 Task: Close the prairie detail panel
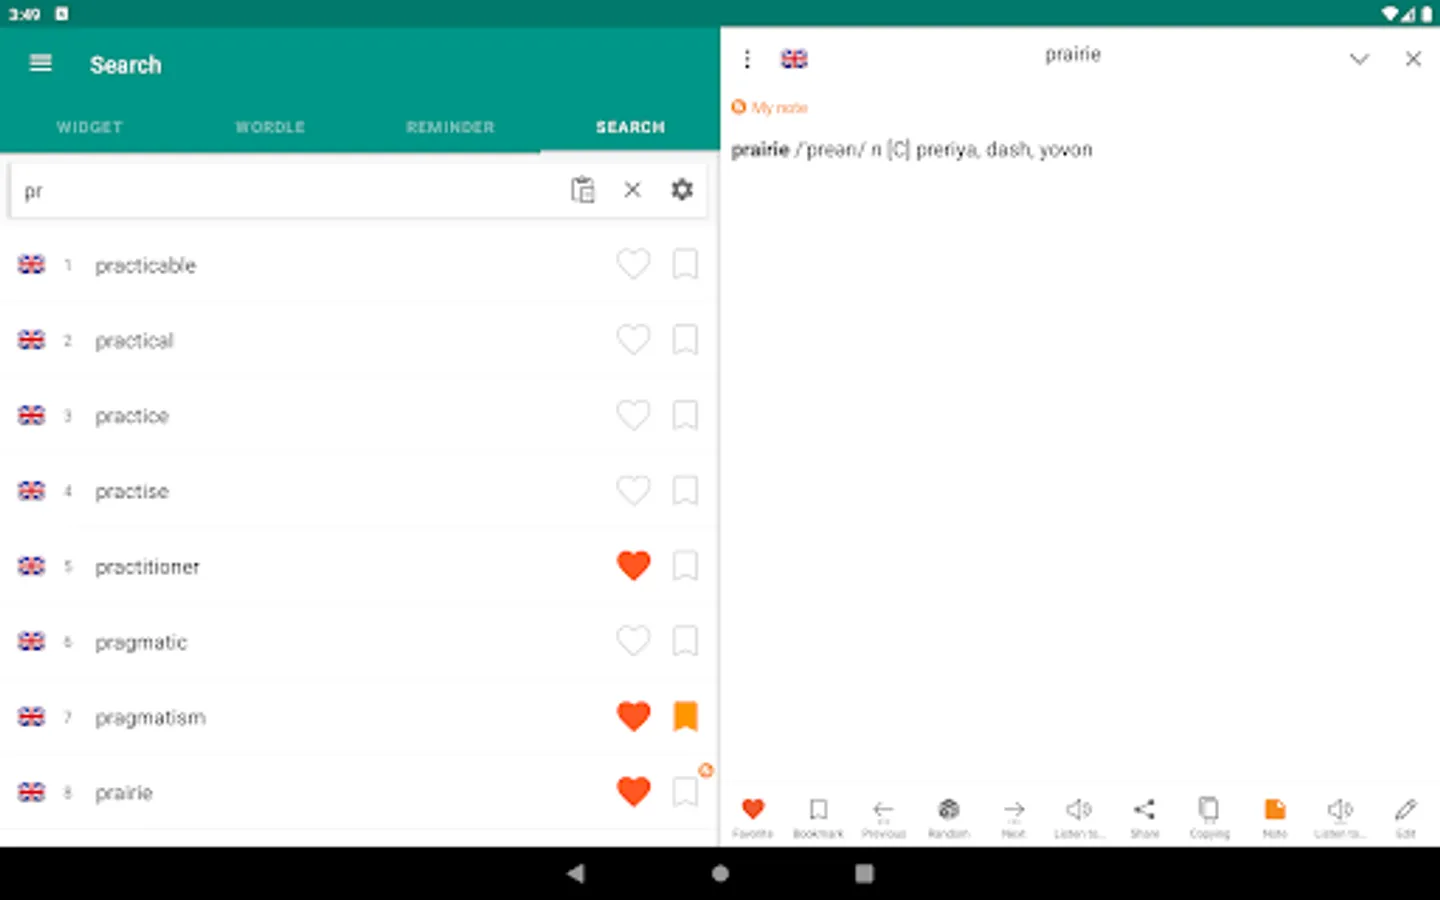tap(1413, 59)
